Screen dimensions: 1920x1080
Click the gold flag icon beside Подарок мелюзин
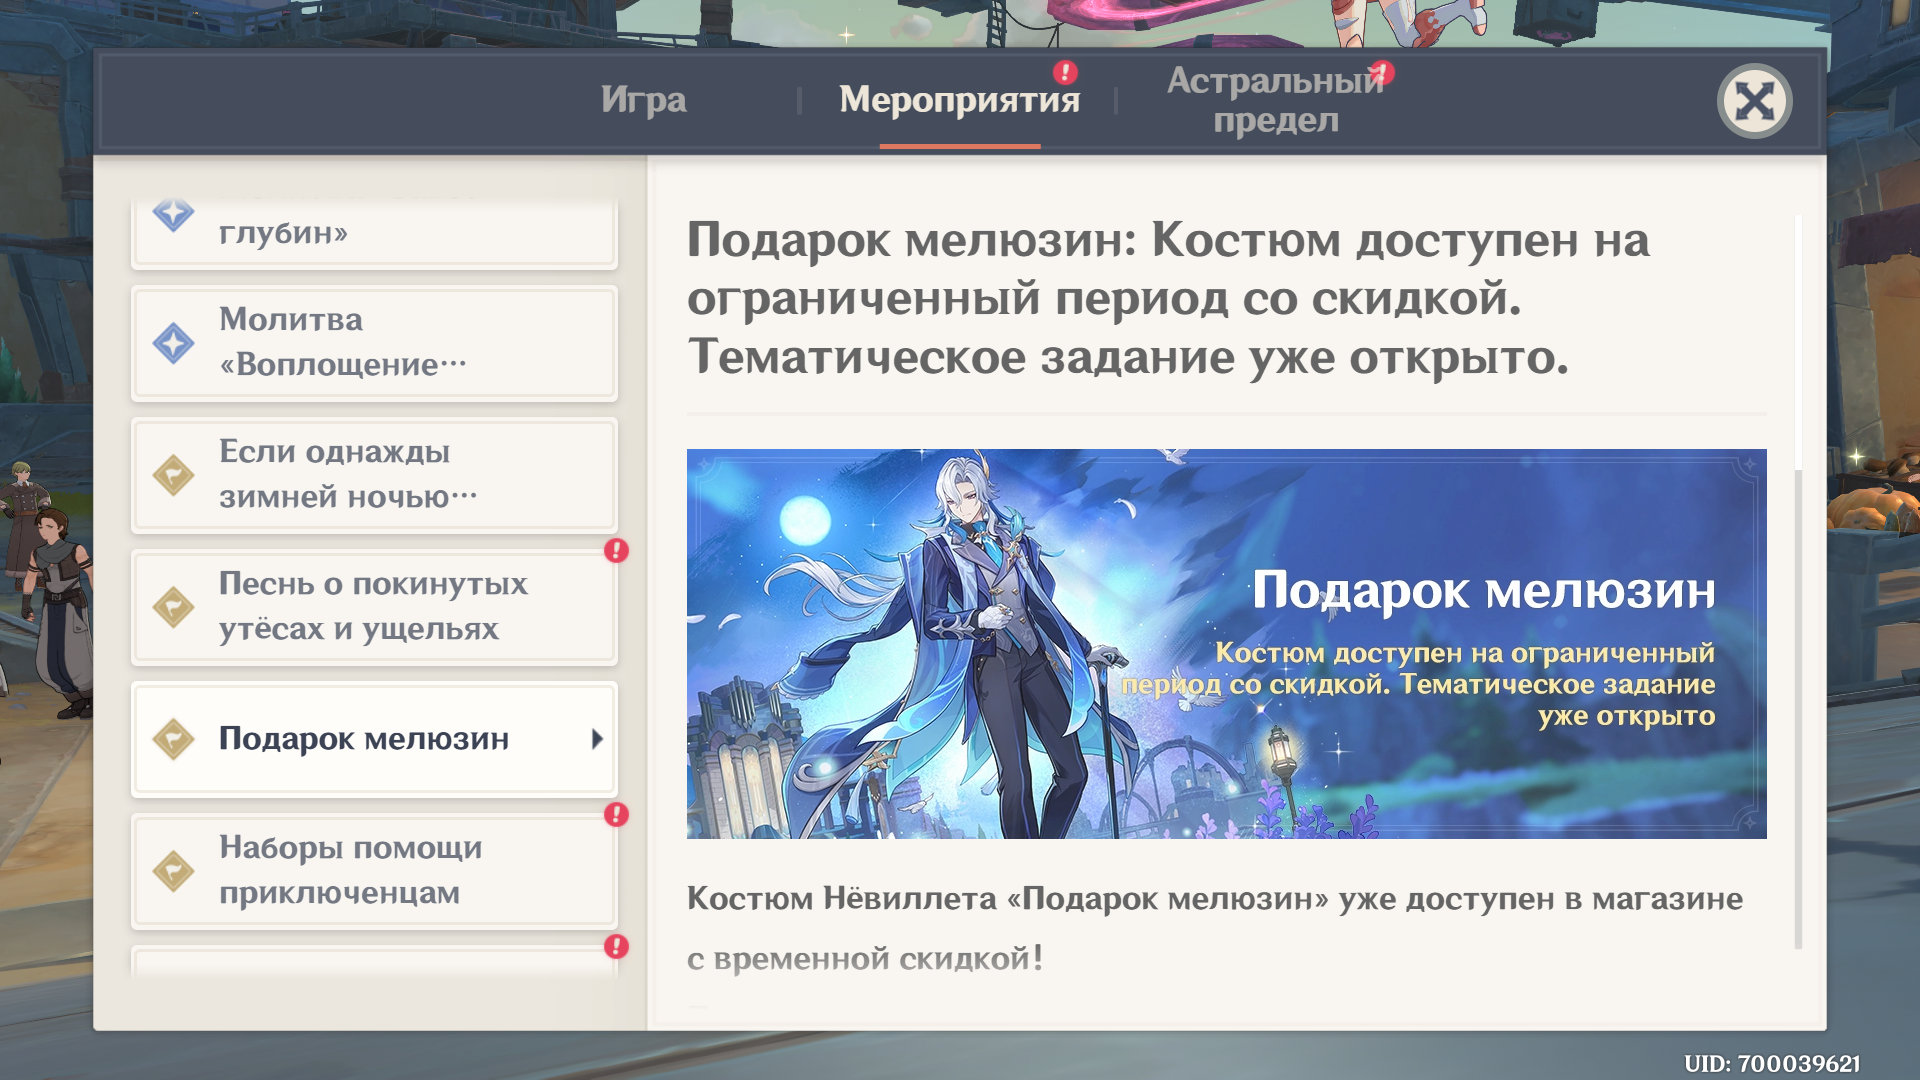173,739
